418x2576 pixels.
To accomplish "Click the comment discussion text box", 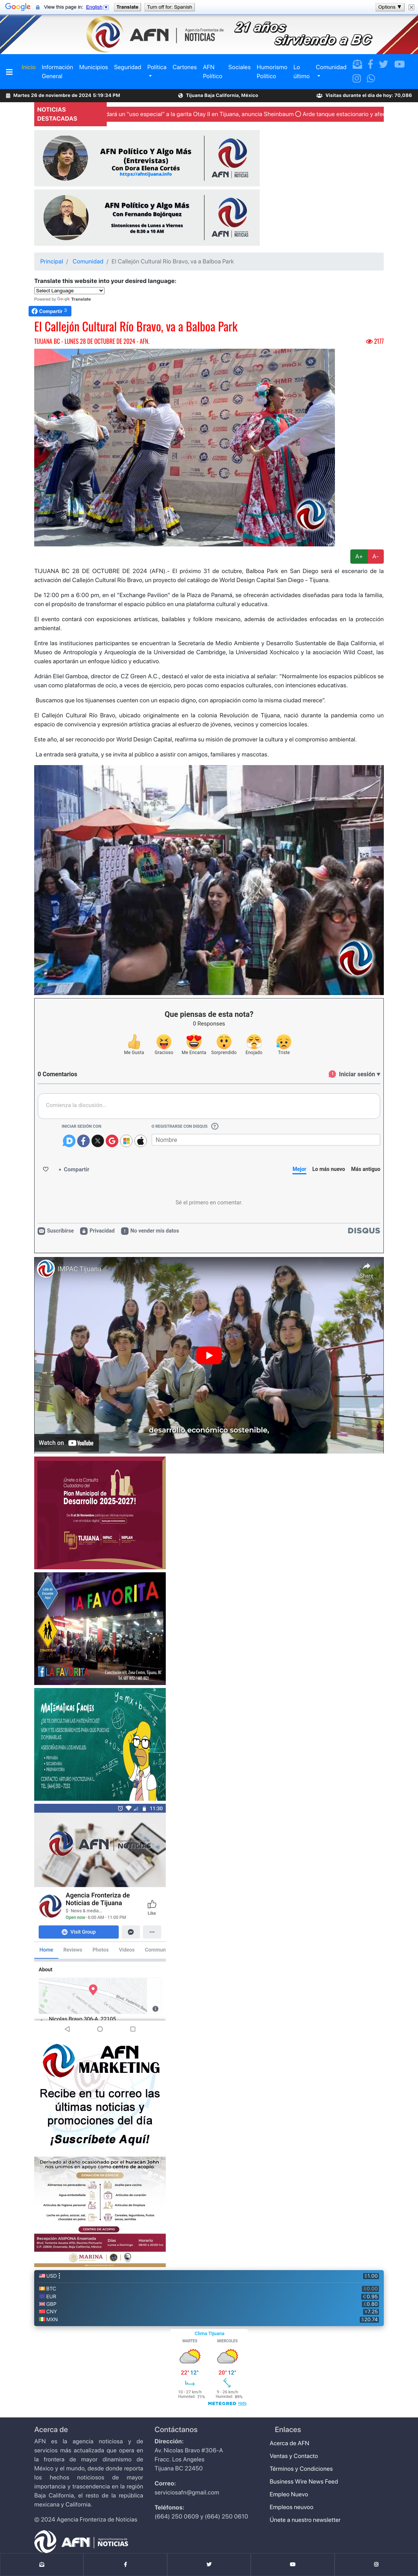I will pyautogui.click(x=209, y=1105).
